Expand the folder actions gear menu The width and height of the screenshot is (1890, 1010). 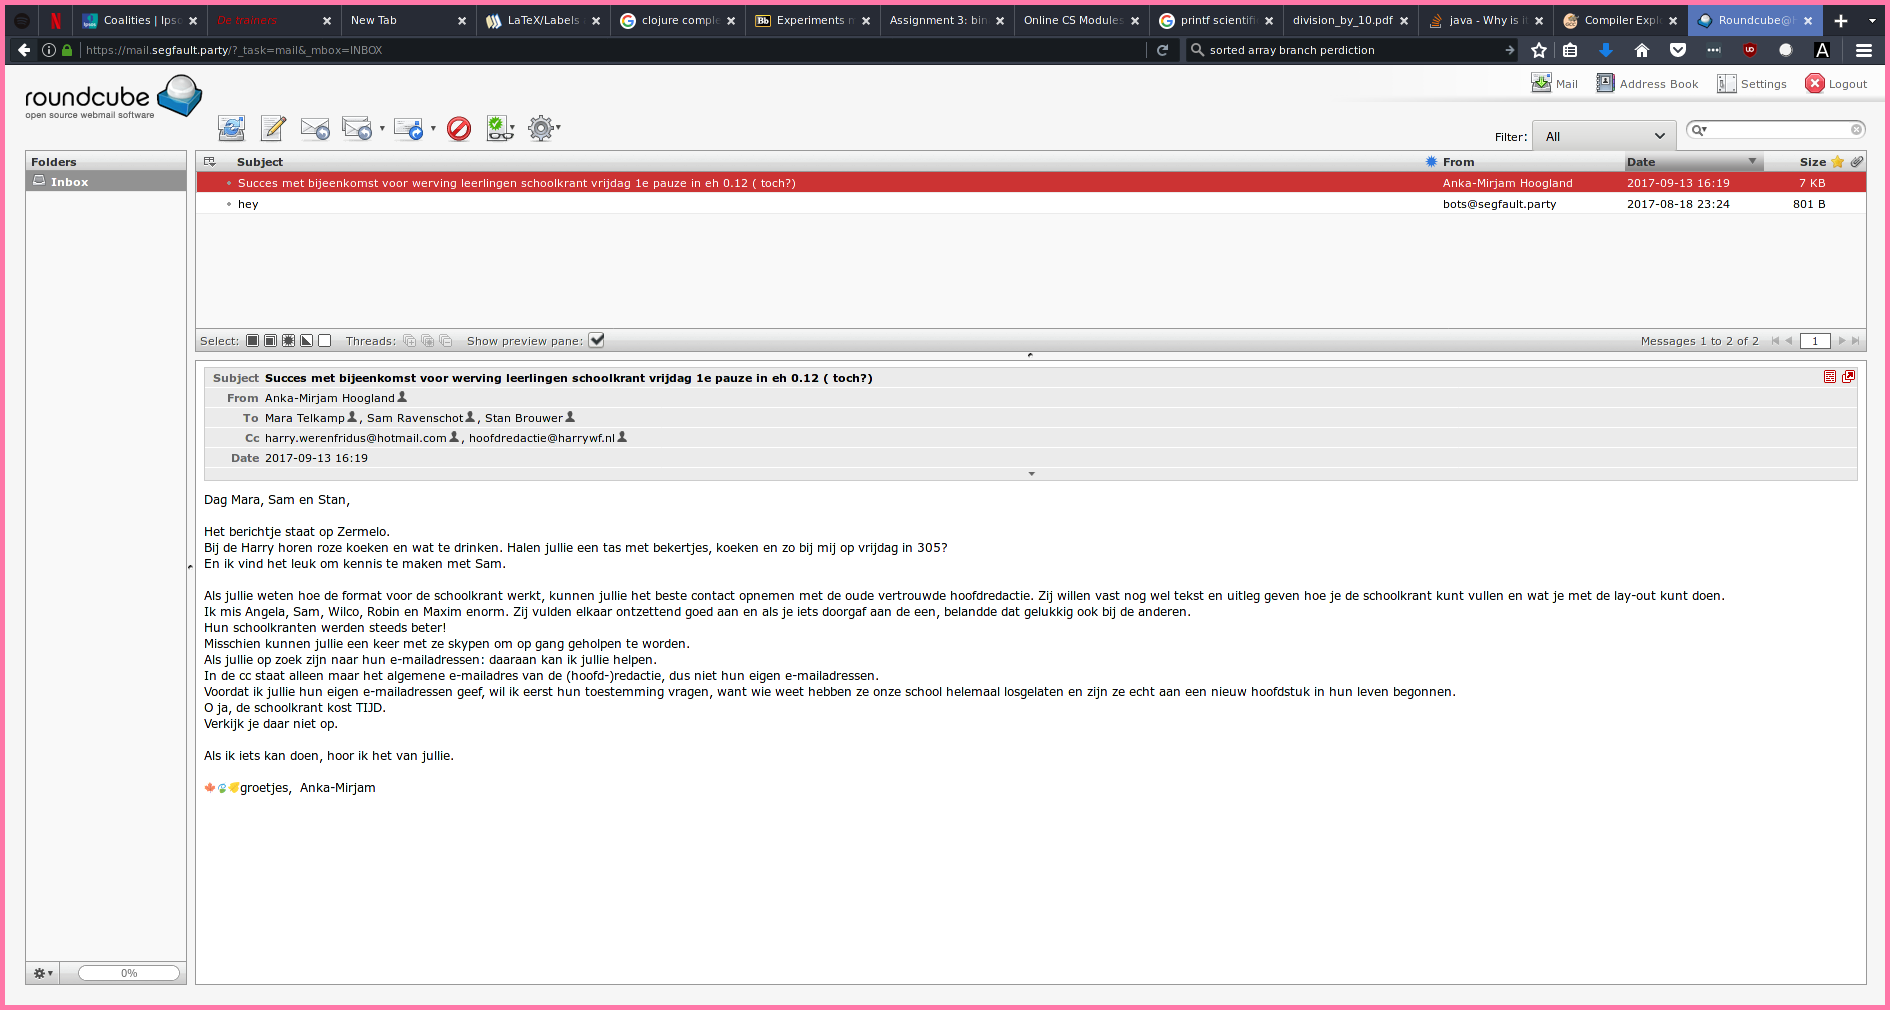42,973
